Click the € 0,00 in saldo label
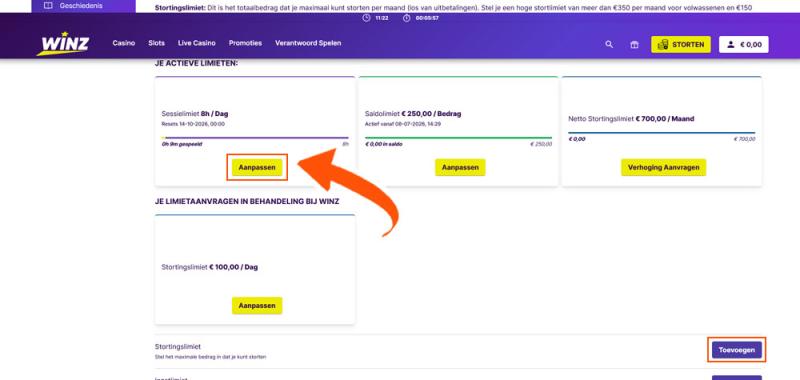800x380 pixels. pyautogui.click(x=383, y=144)
